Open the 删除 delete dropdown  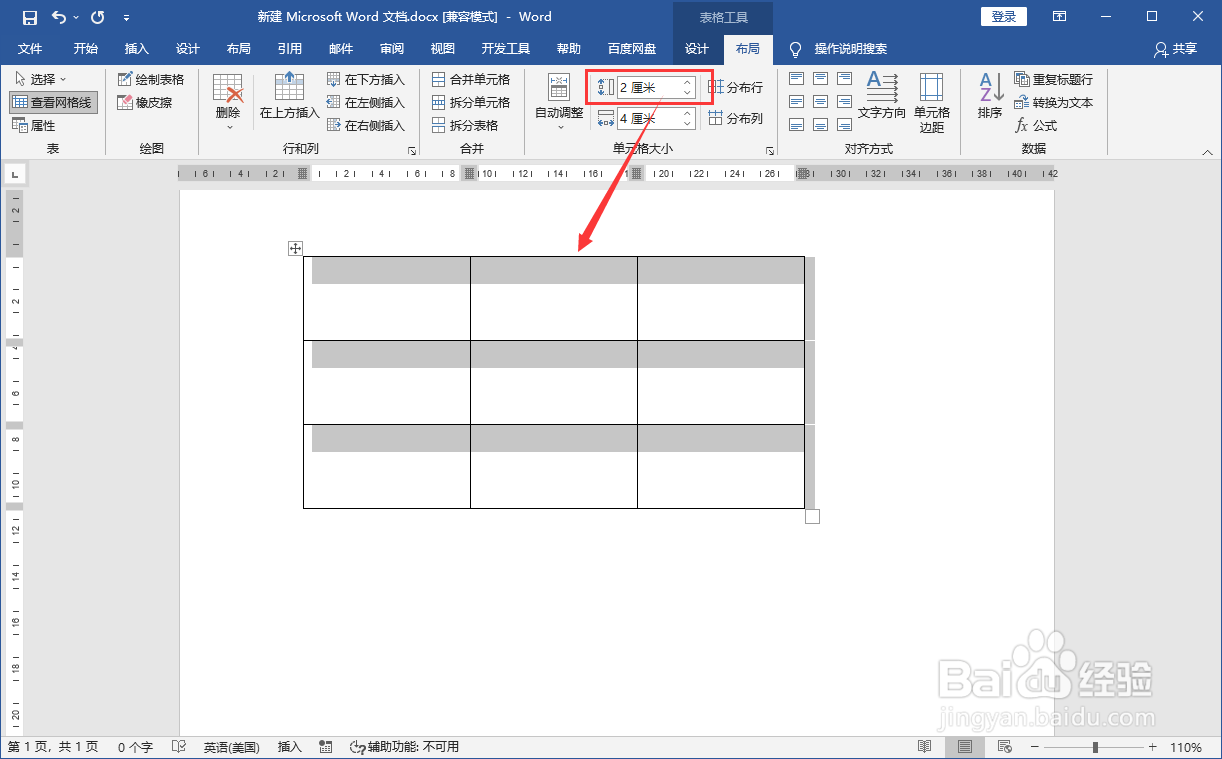[x=228, y=102]
